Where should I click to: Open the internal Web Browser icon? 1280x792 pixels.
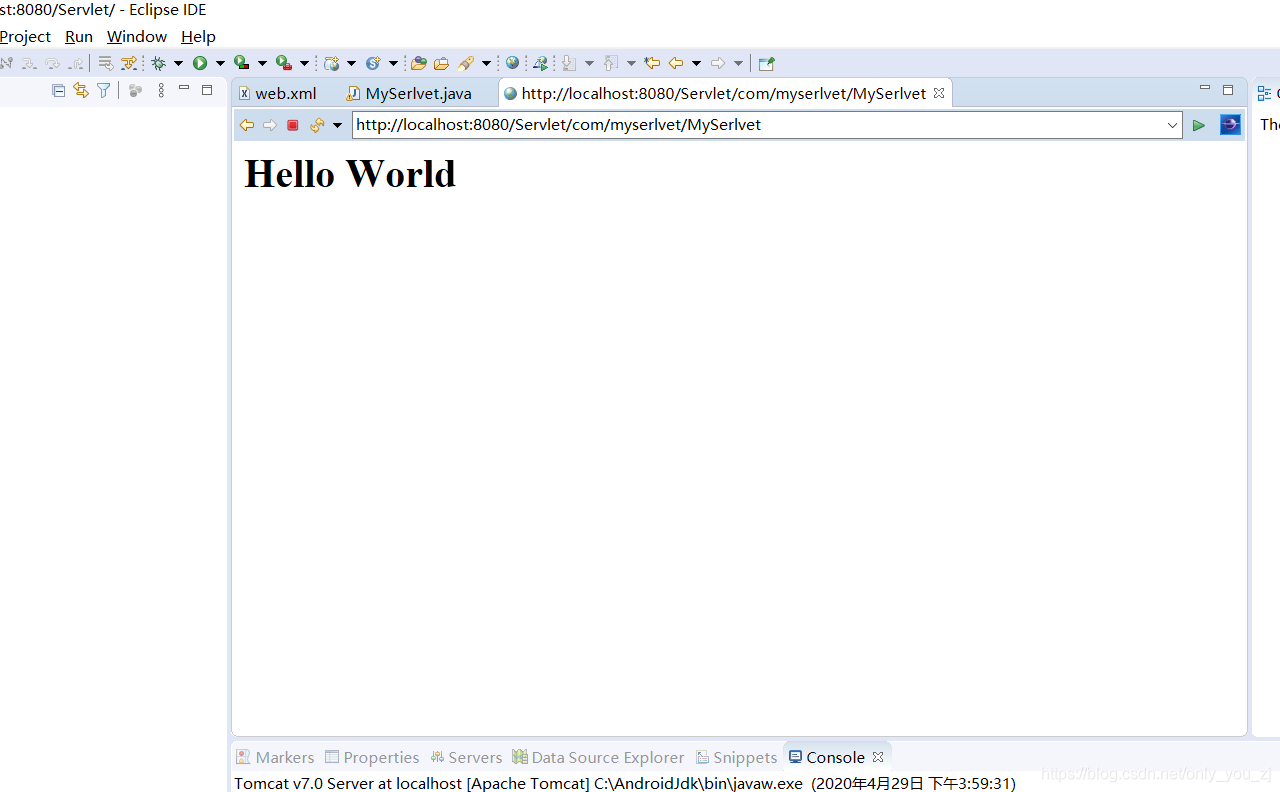[513, 62]
